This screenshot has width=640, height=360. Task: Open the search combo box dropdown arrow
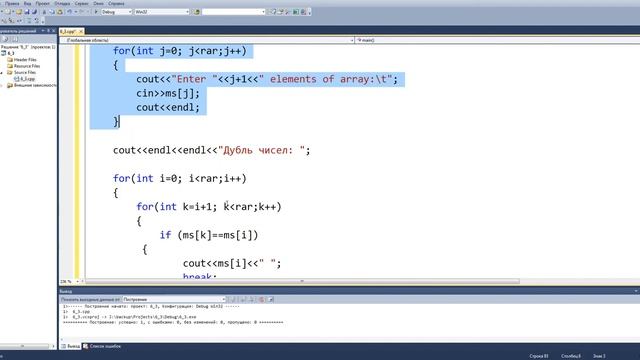263,12
